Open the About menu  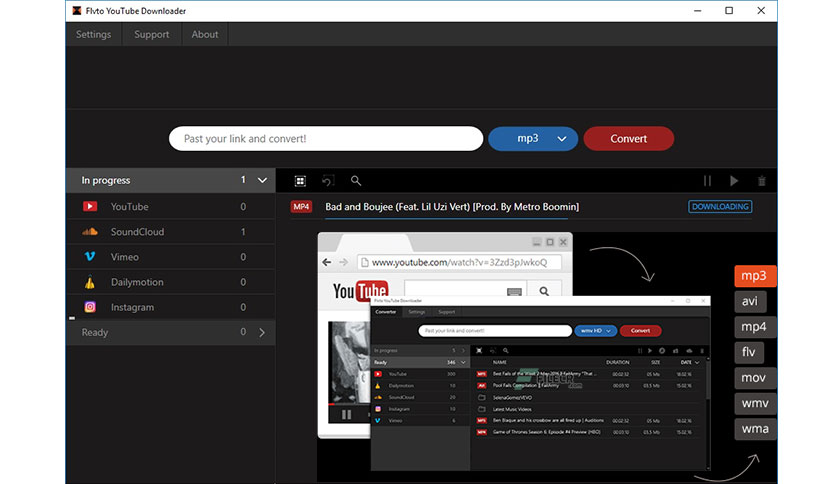click(205, 34)
